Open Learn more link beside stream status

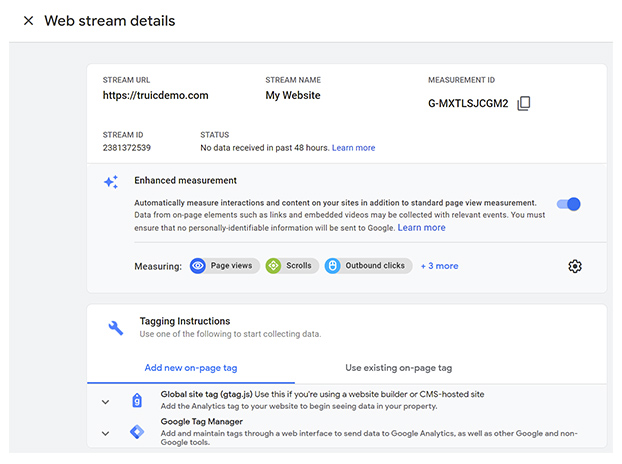click(x=353, y=148)
